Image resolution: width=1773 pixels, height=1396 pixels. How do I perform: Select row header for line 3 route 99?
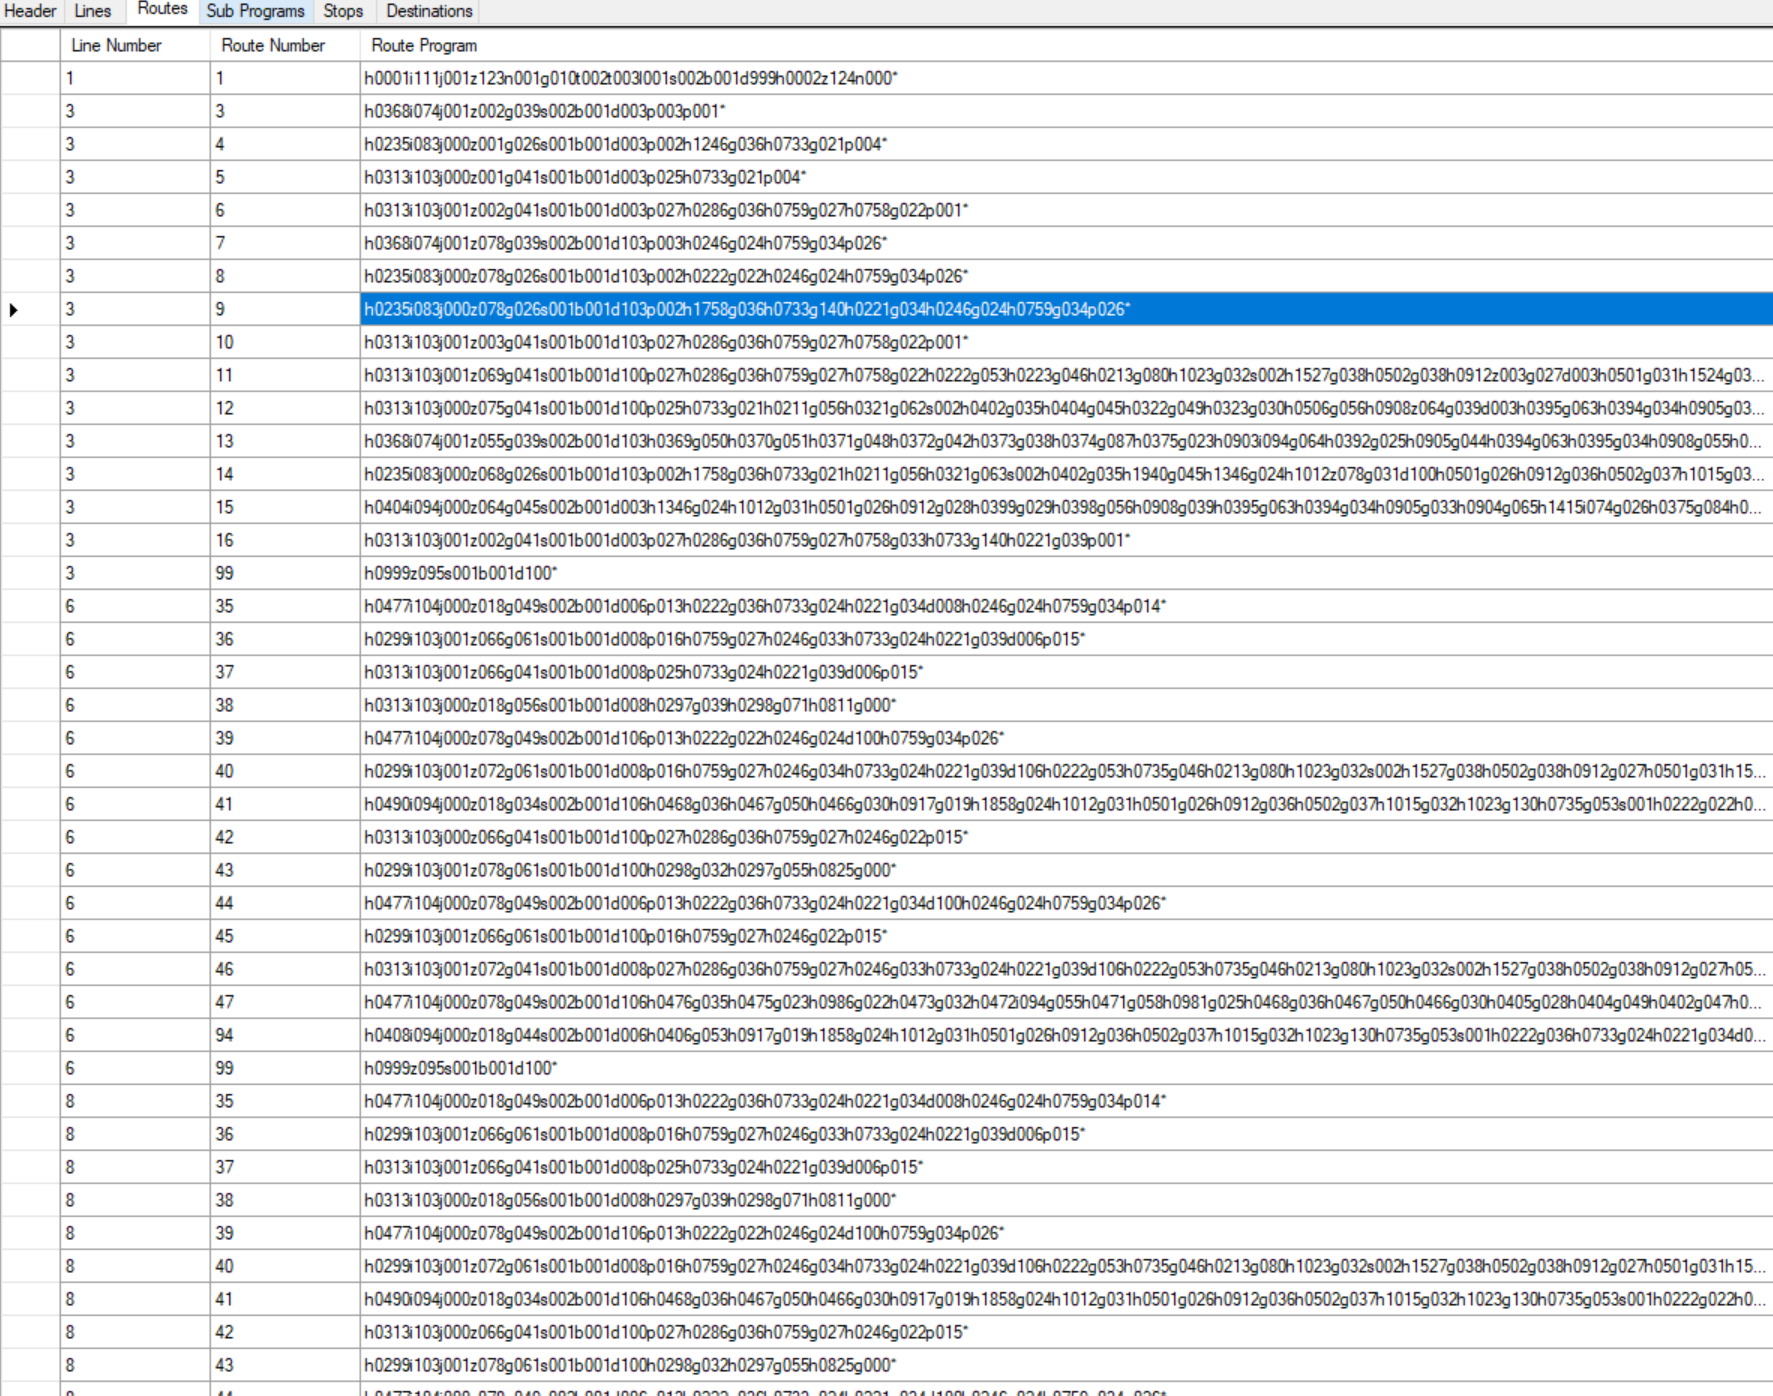pyautogui.click(x=30, y=573)
